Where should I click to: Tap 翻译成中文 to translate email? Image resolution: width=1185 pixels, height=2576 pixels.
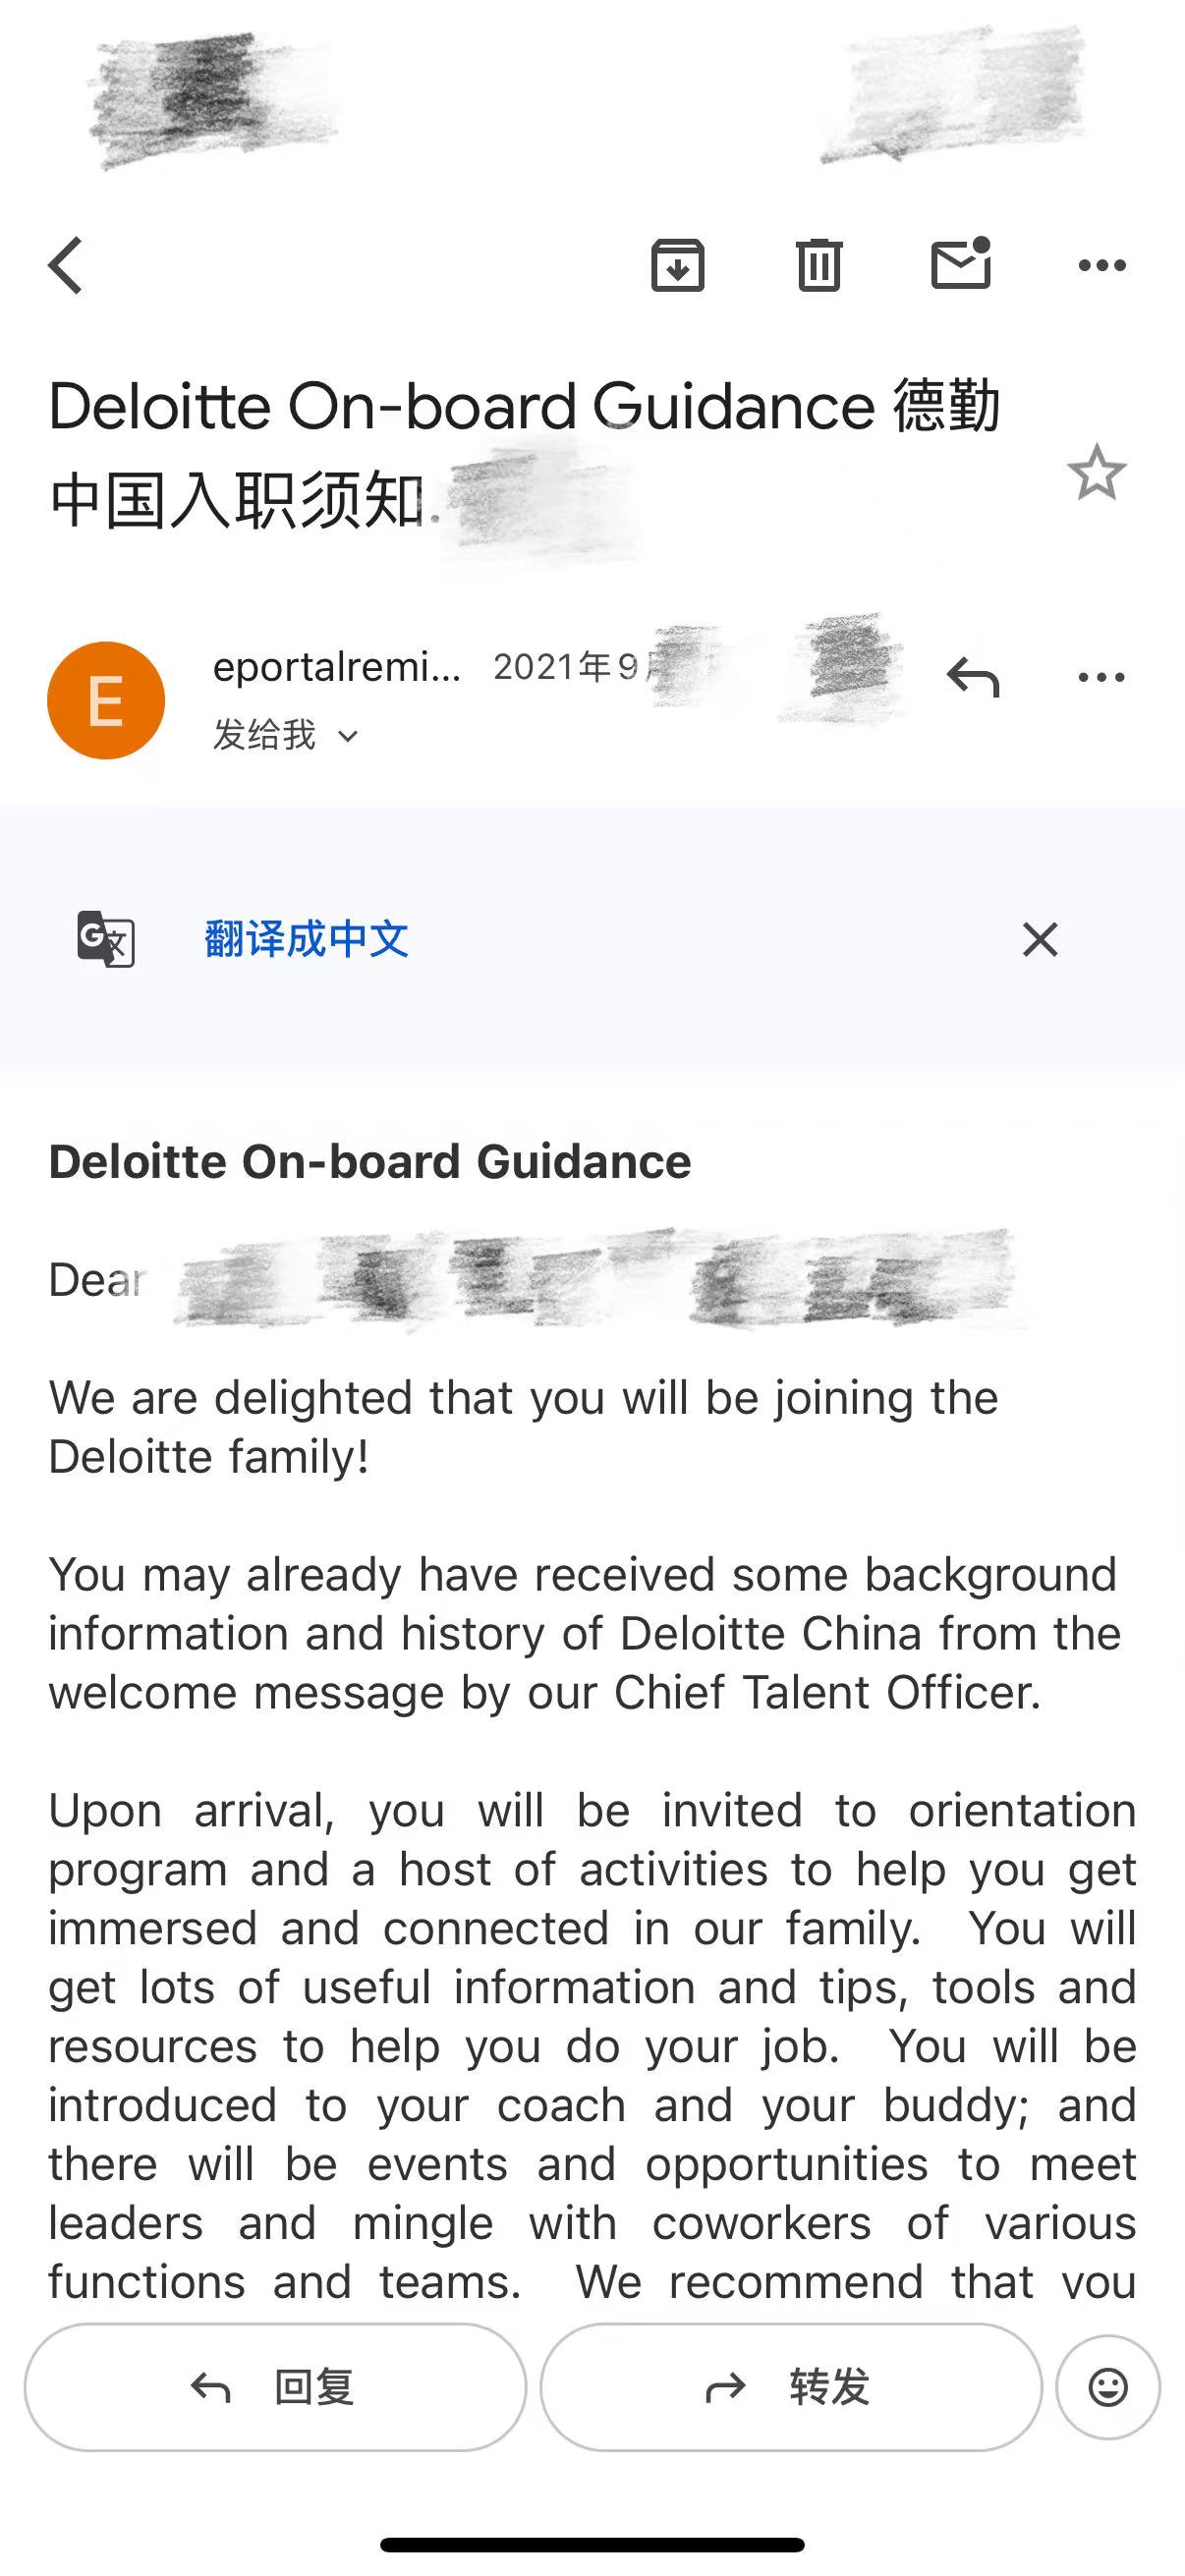point(306,939)
